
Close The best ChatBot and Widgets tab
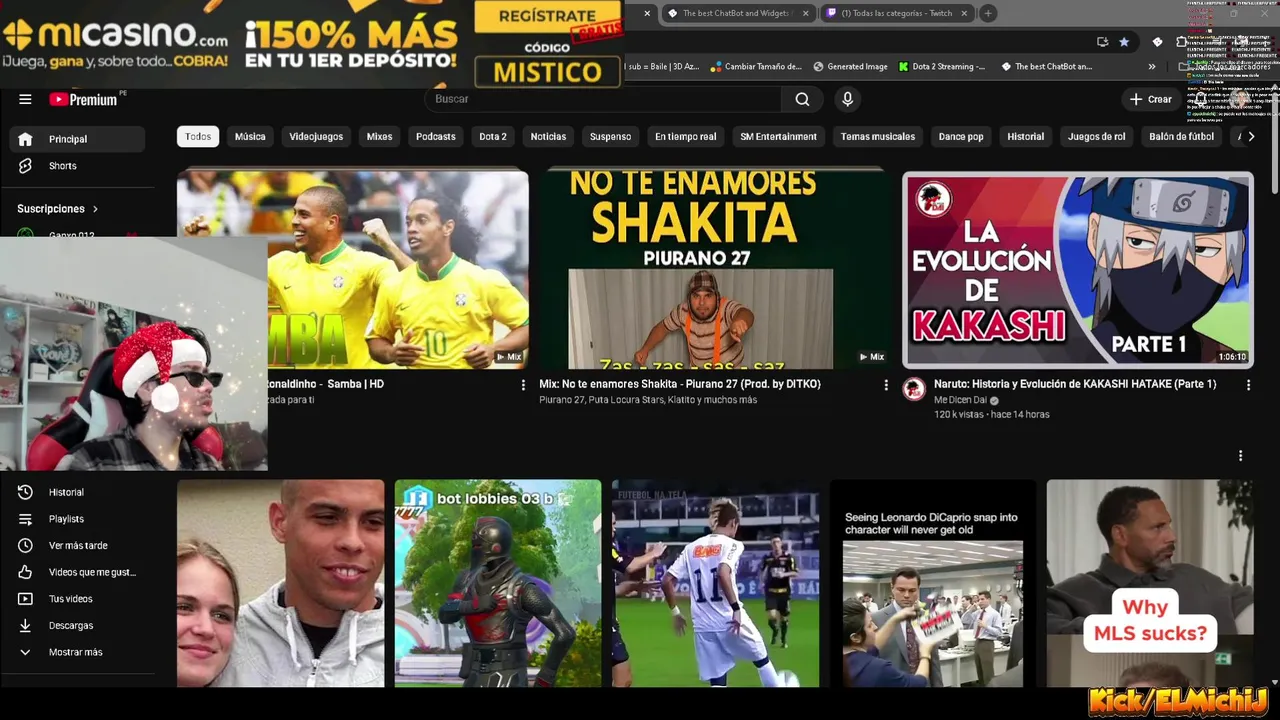805,13
